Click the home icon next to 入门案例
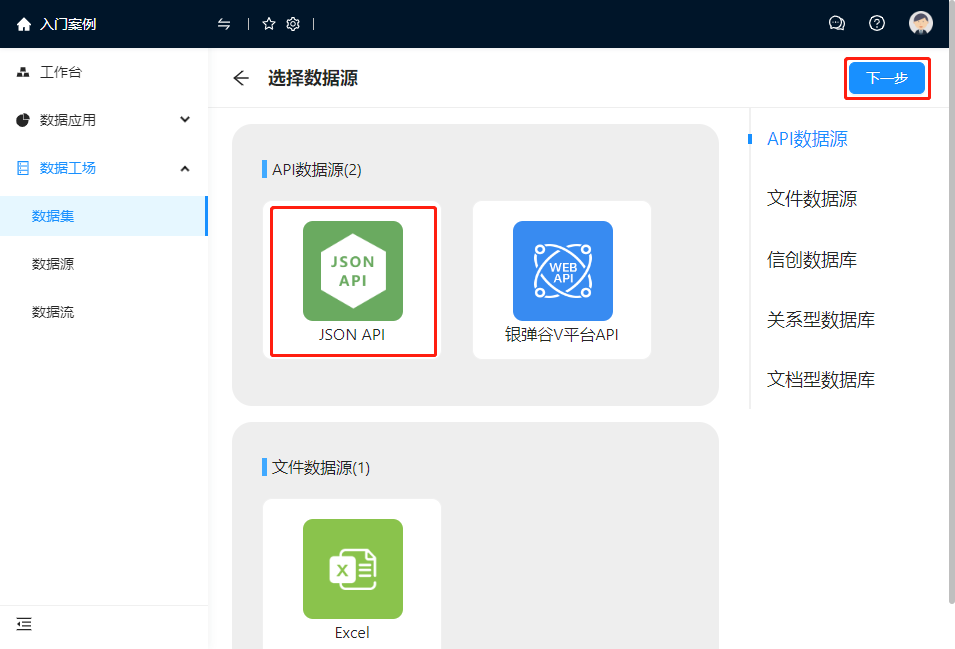This screenshot has width=955, height=649. [x=24, y=24]
